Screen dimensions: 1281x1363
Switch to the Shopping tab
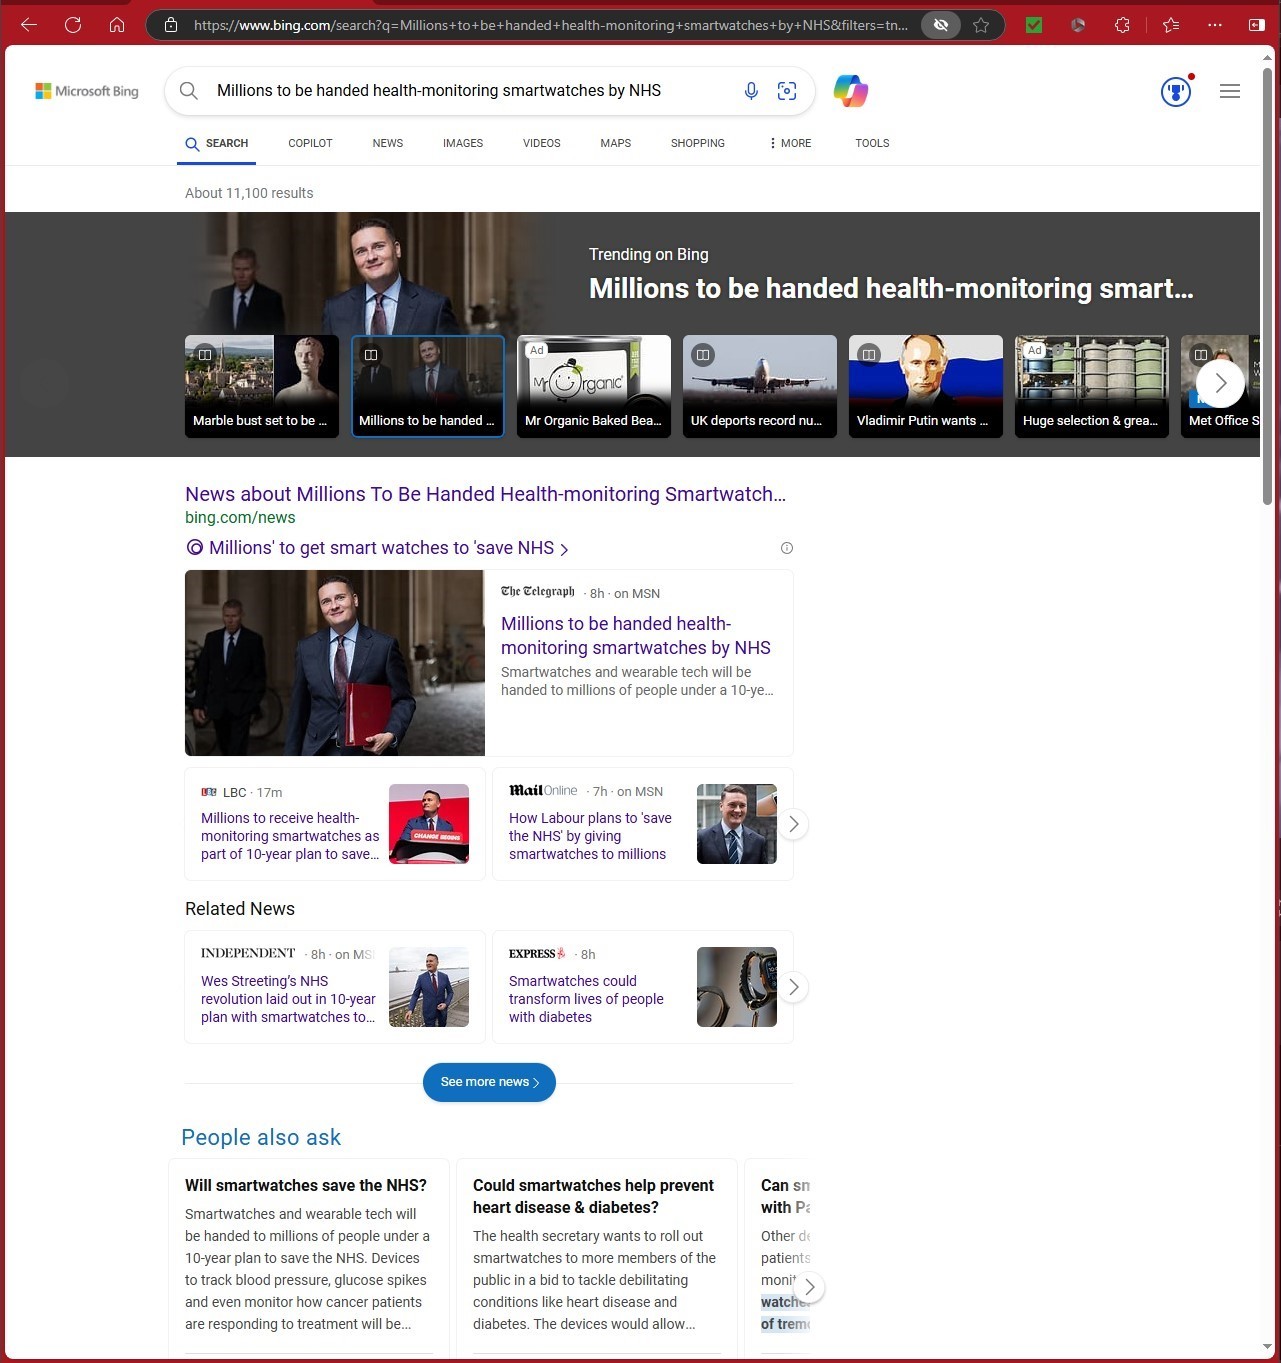click(698, 143)
